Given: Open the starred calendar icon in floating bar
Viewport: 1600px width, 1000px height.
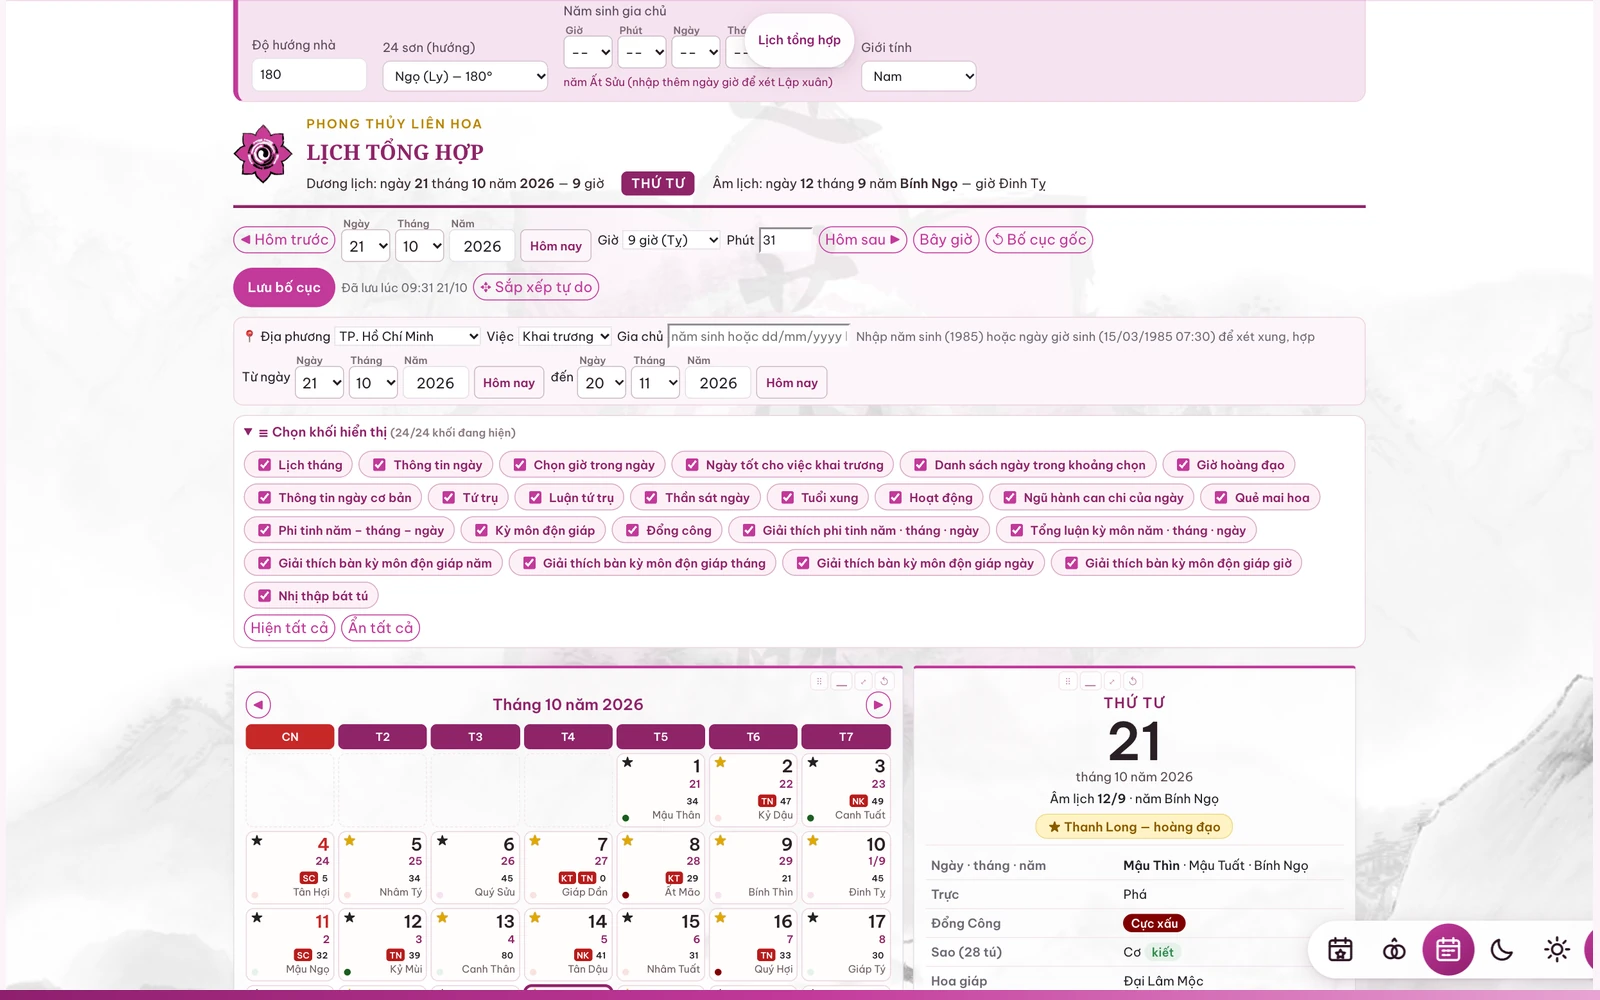Looking at the screenshot, I should pos(1340,950).
